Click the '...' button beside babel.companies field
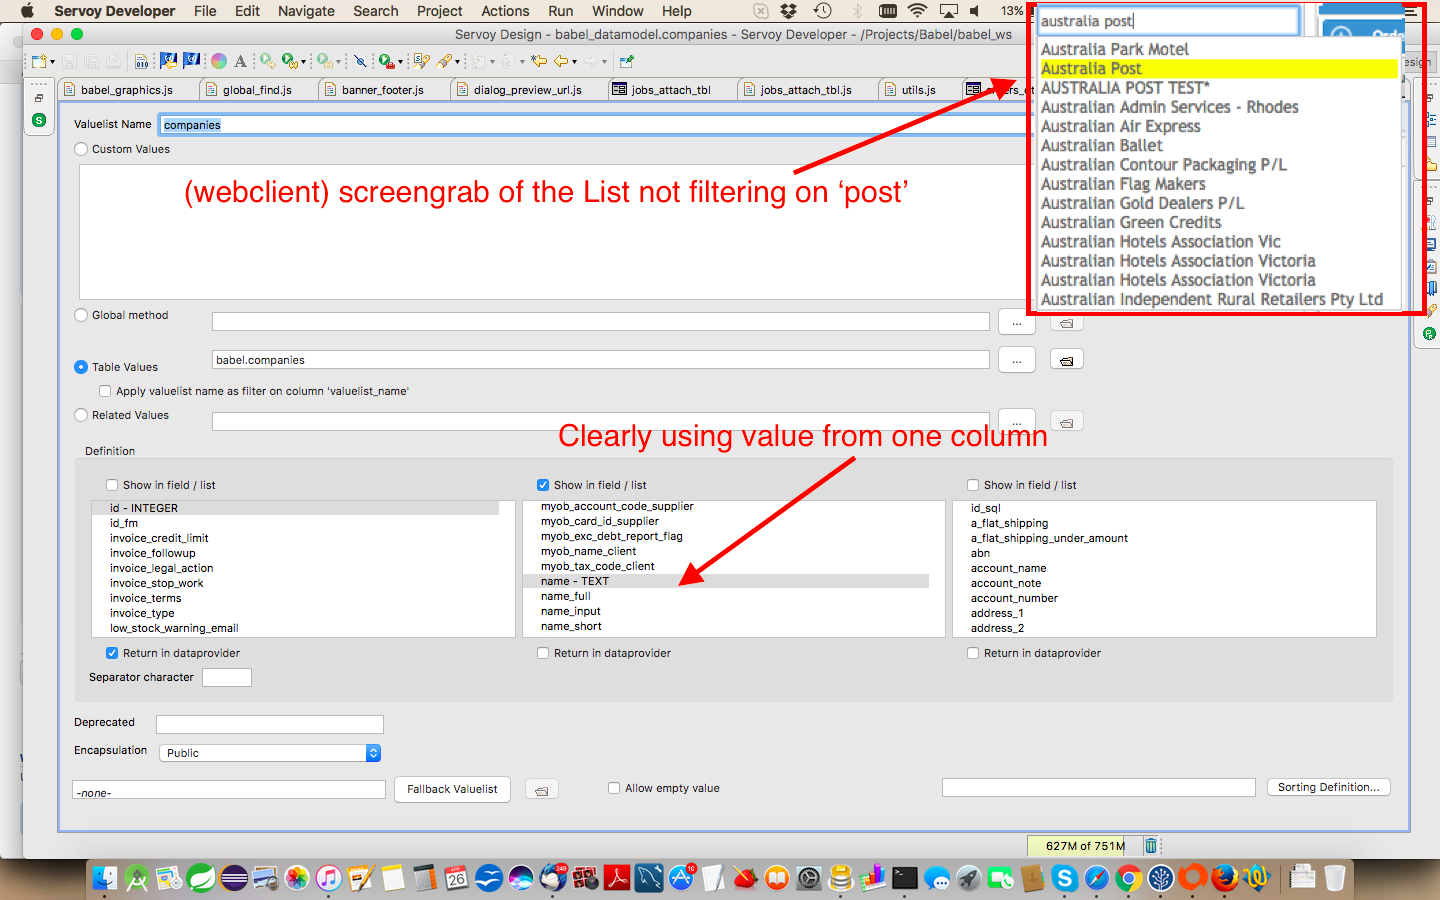Screen dimensions: 1440x900 click(x=1016, y=361)
